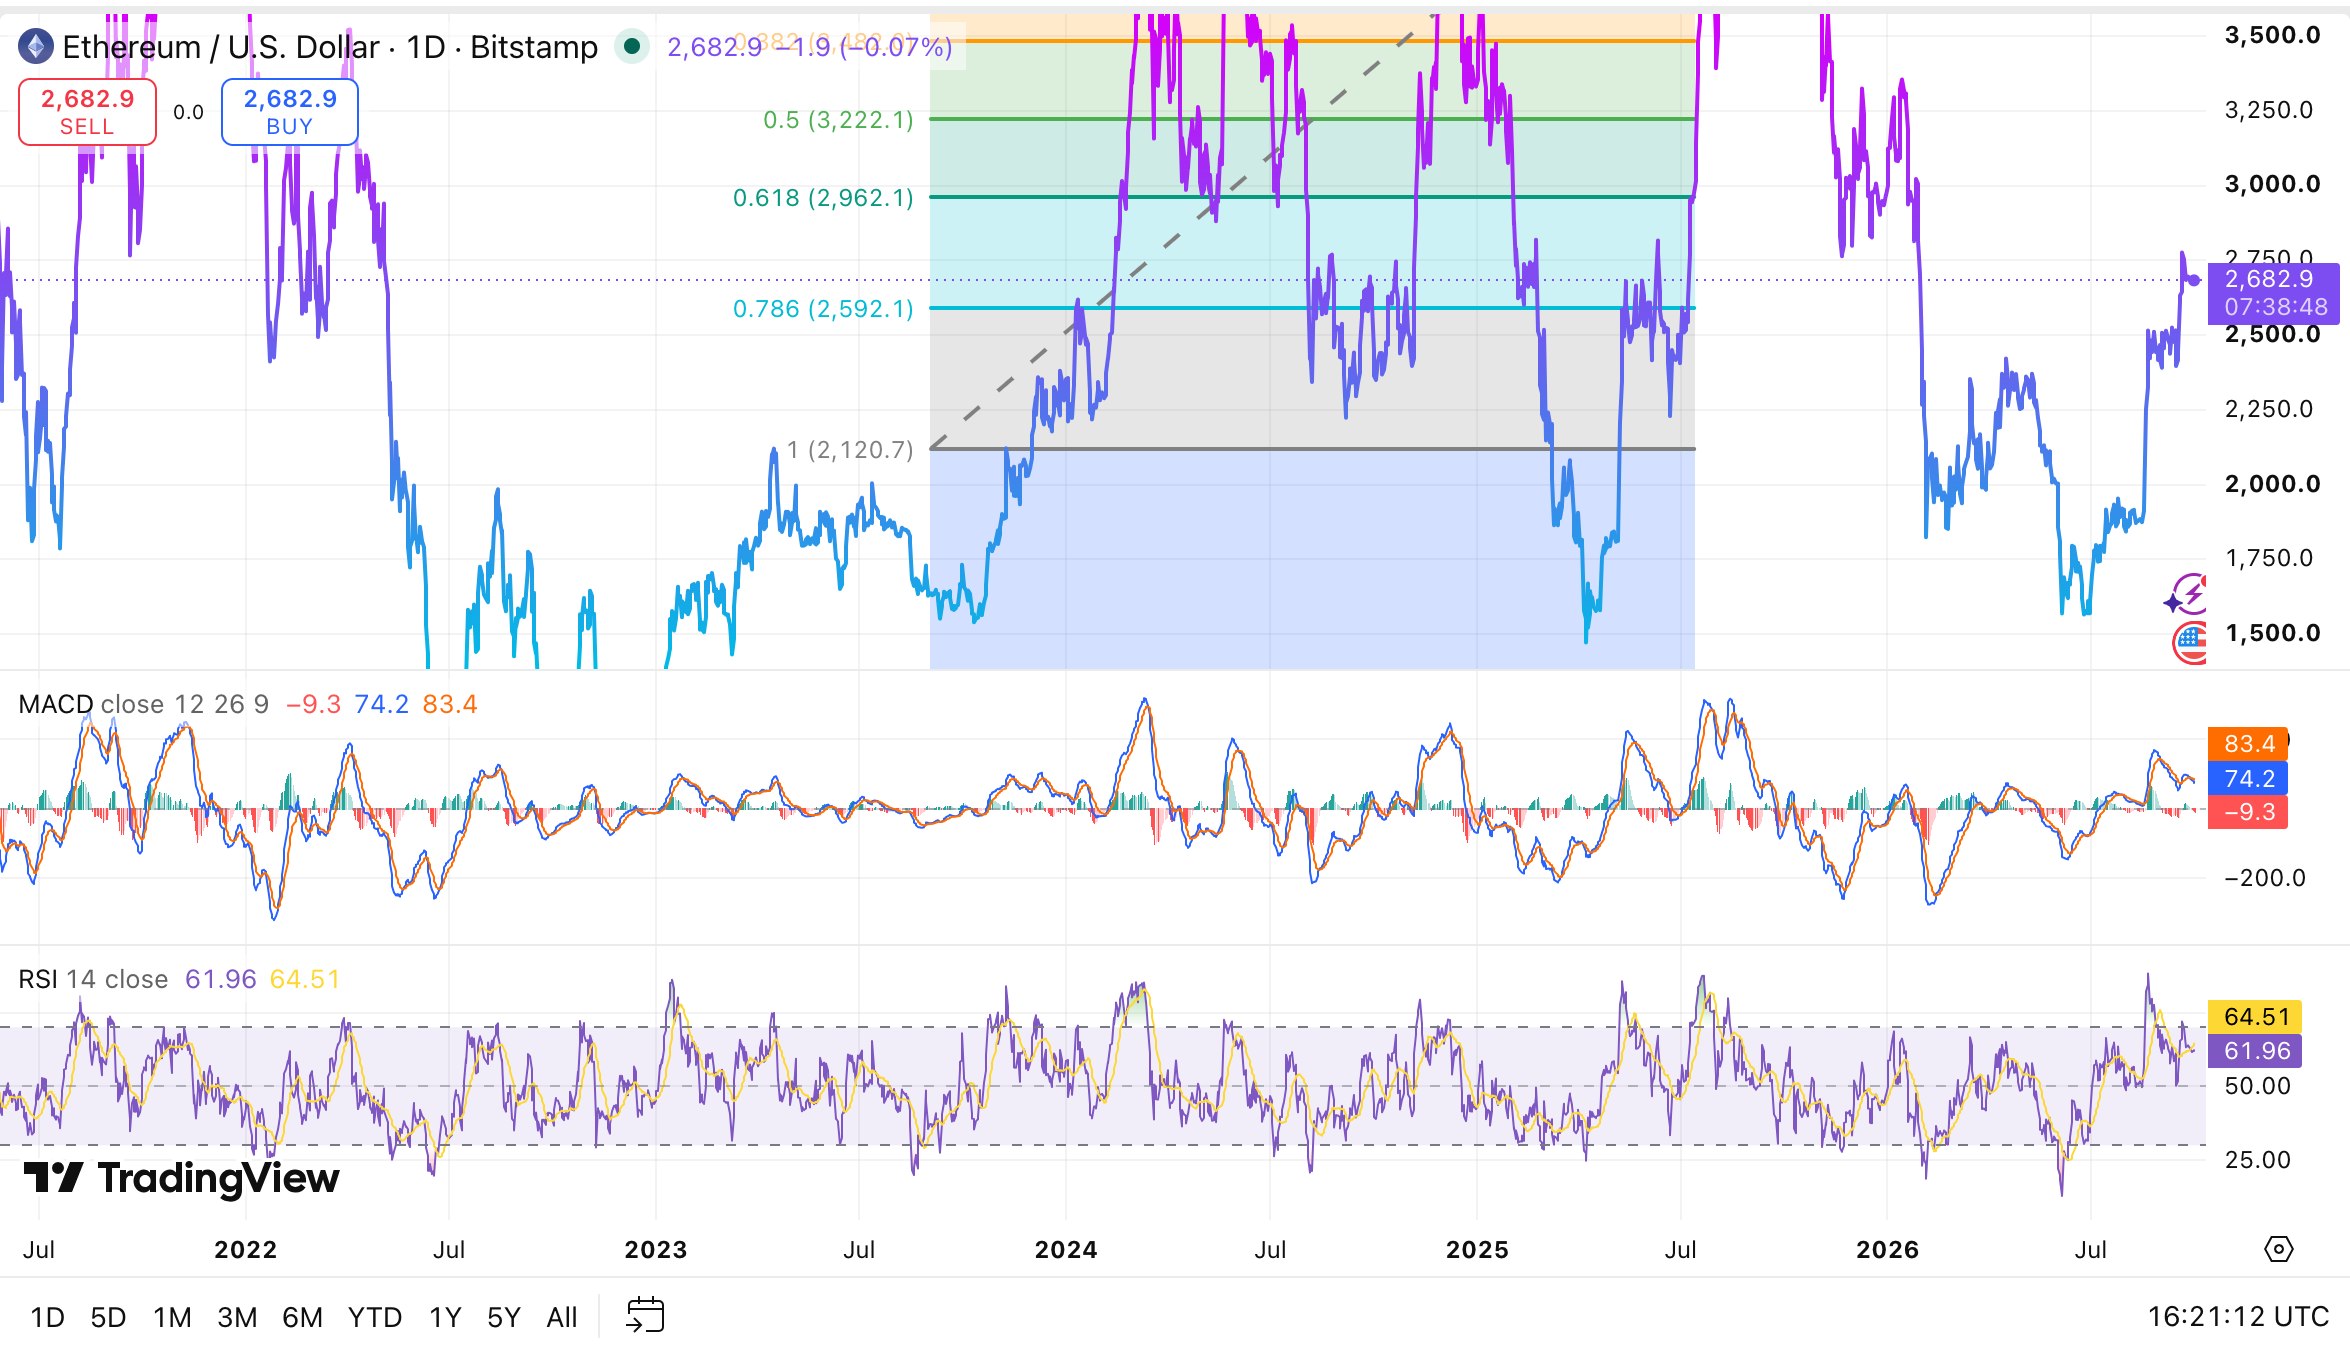
Task: Select the 1D time range
Action: coord(47,1317)
